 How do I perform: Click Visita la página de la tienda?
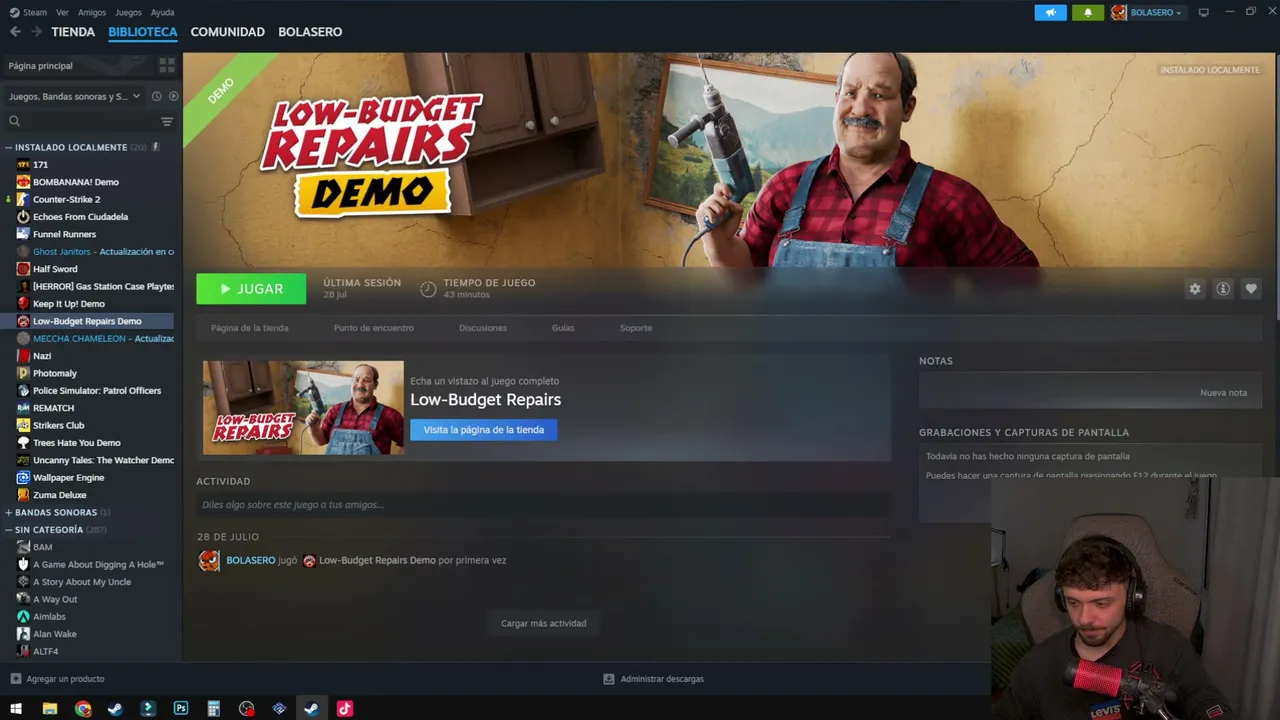tap(484, 430)
